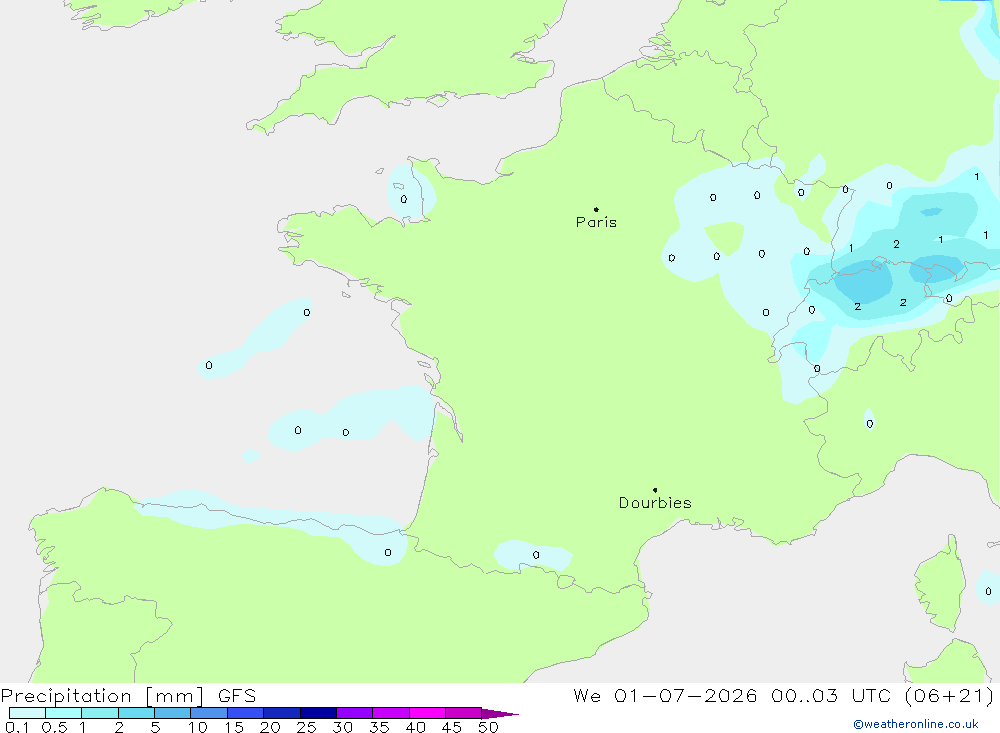Click the 0.5–1 mm legend color swatch

coord(64,713)
